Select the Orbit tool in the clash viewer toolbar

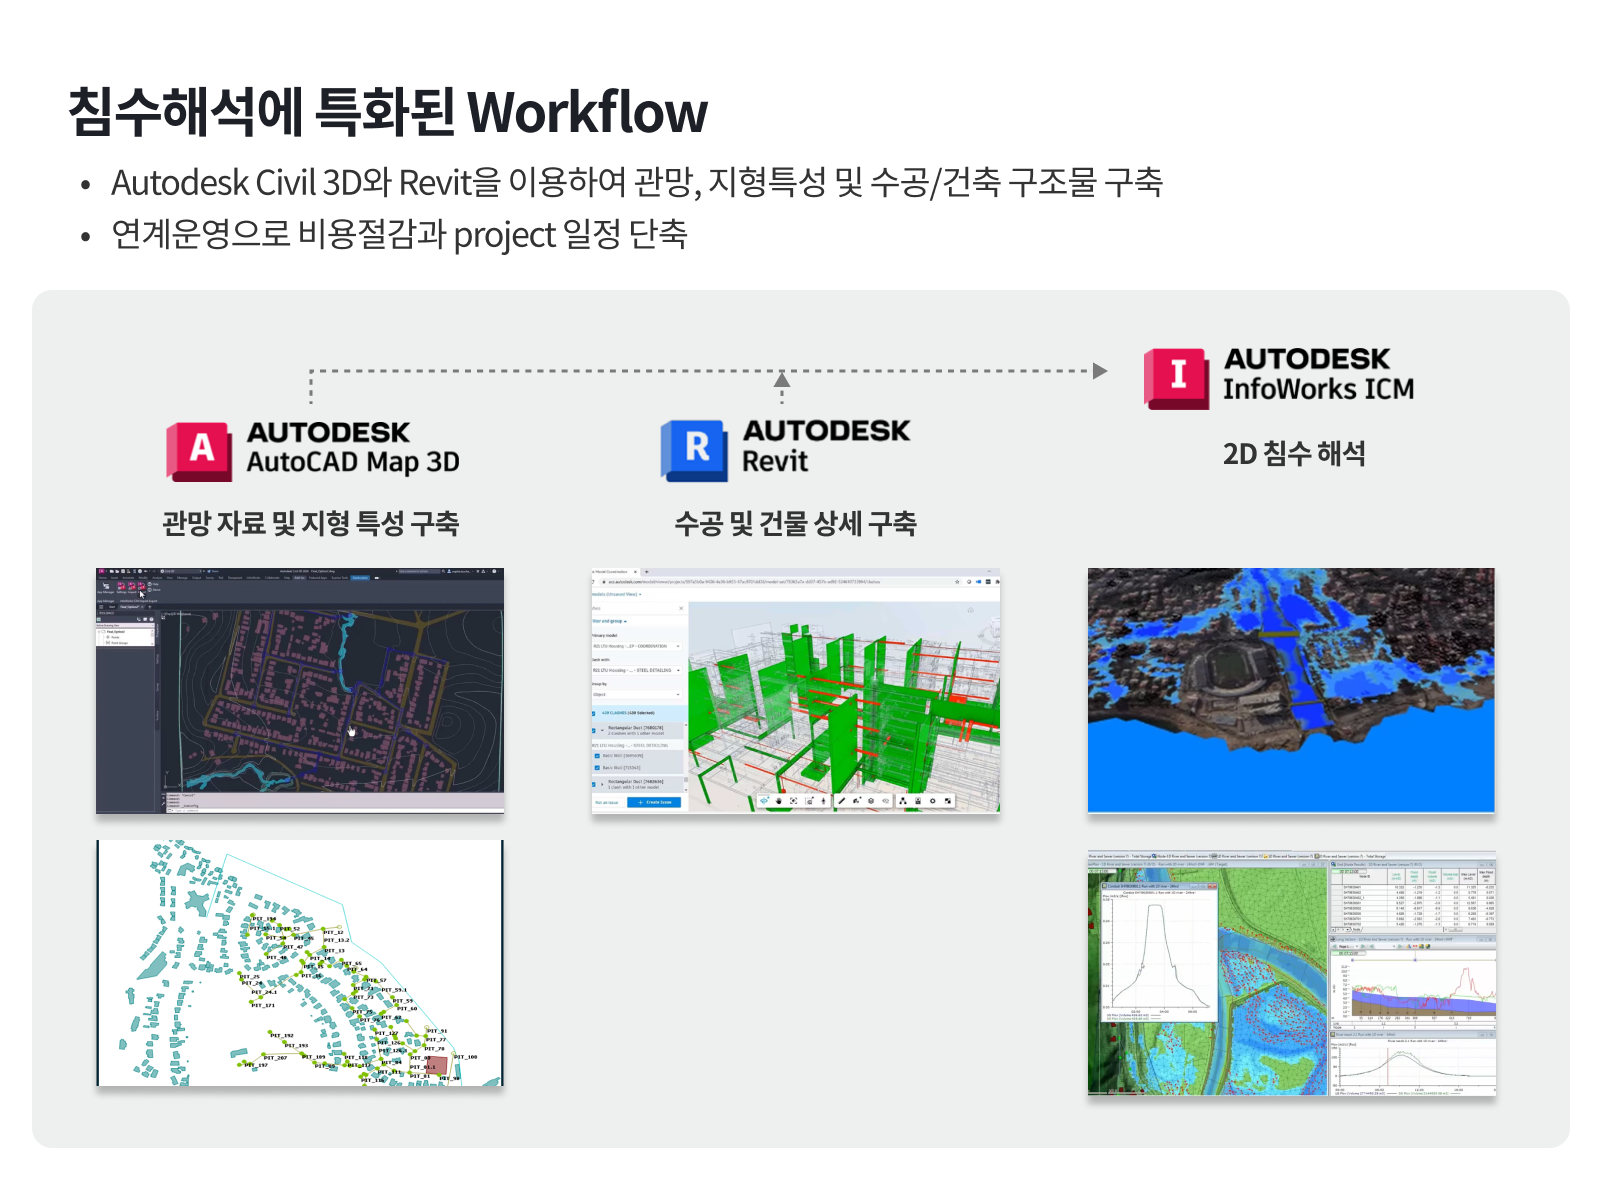(x=764, y=801)
